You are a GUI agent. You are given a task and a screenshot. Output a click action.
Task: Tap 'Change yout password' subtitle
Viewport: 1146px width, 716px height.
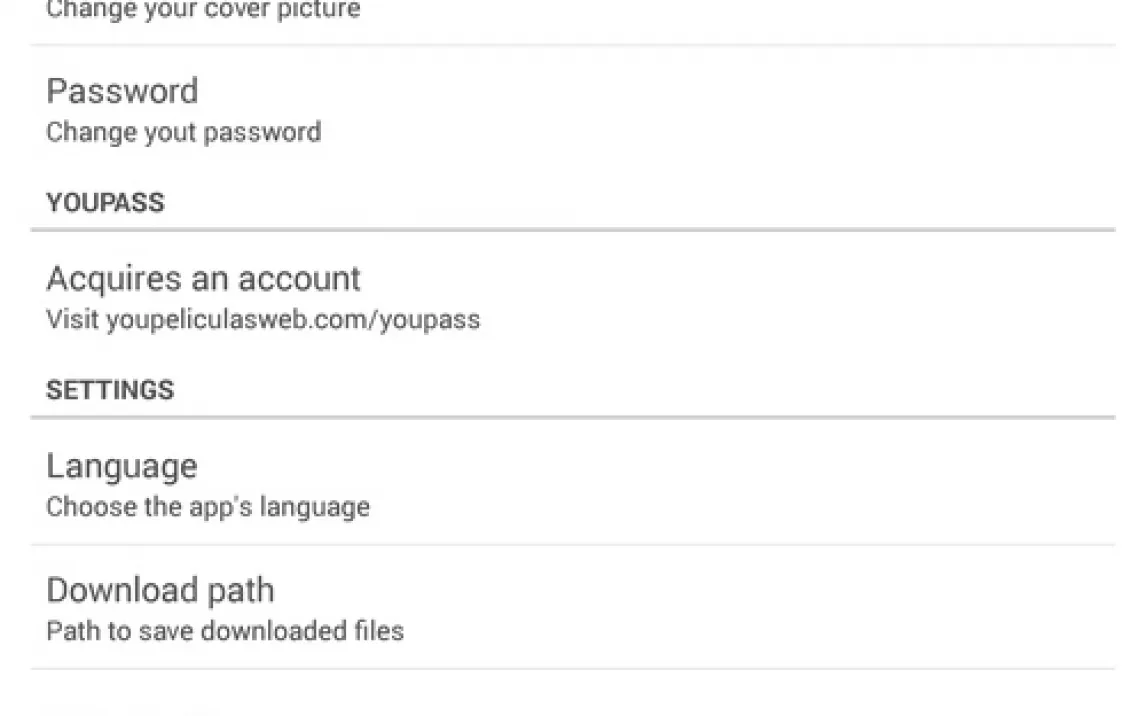(183, 132)
